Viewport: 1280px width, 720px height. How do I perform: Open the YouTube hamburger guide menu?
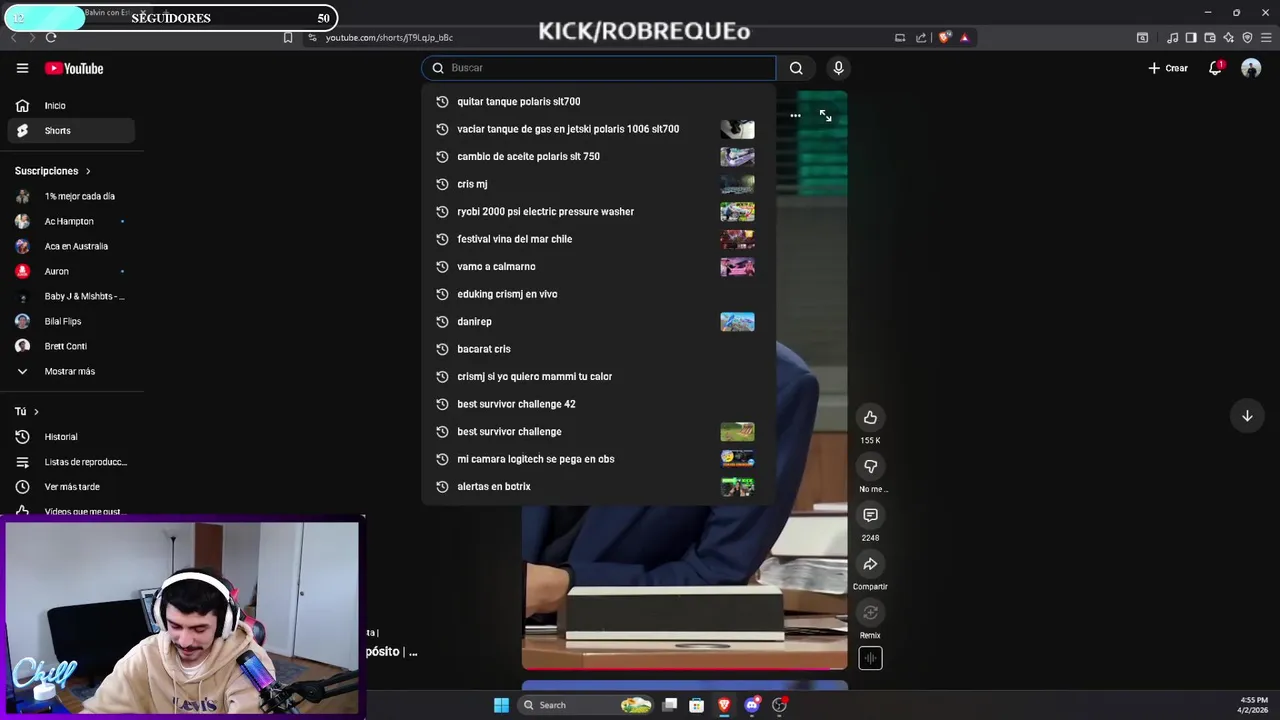[22, 68]
